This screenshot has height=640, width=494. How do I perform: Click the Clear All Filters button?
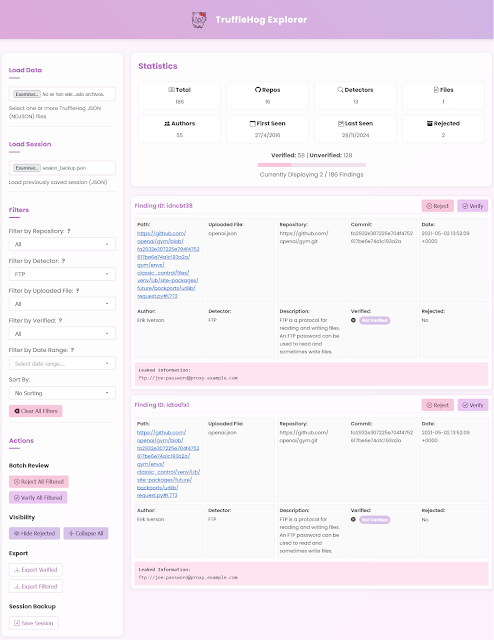(x=36, y=411)
